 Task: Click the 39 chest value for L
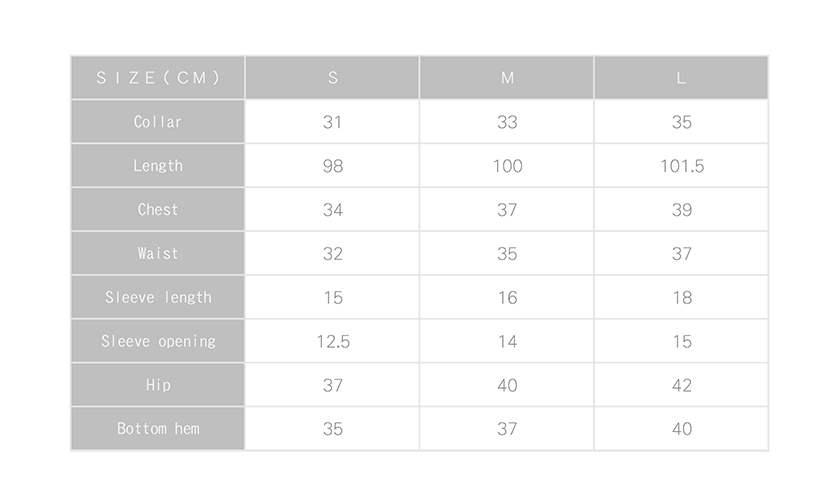681,209
